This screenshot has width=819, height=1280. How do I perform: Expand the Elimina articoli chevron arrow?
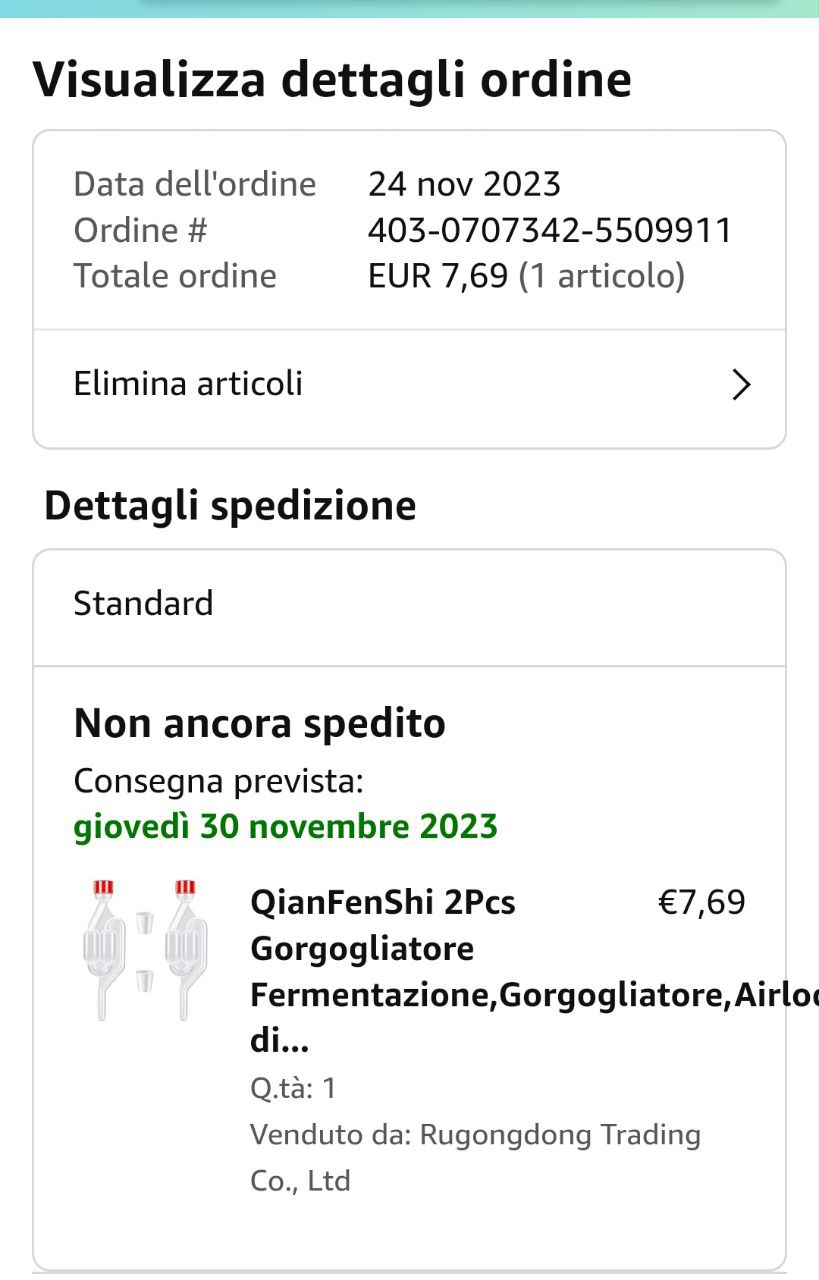(740, 385)
